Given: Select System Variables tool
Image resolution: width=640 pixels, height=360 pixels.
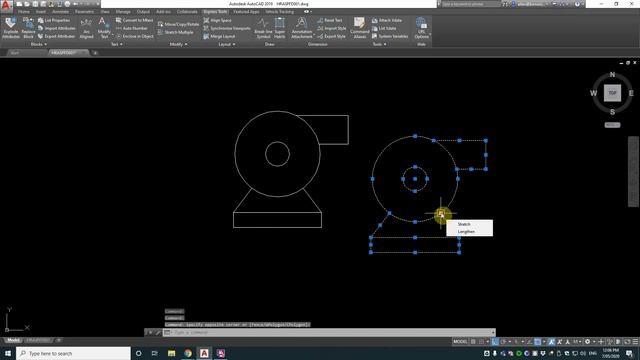Looking at the screenshot, I should tap(390, 36).
